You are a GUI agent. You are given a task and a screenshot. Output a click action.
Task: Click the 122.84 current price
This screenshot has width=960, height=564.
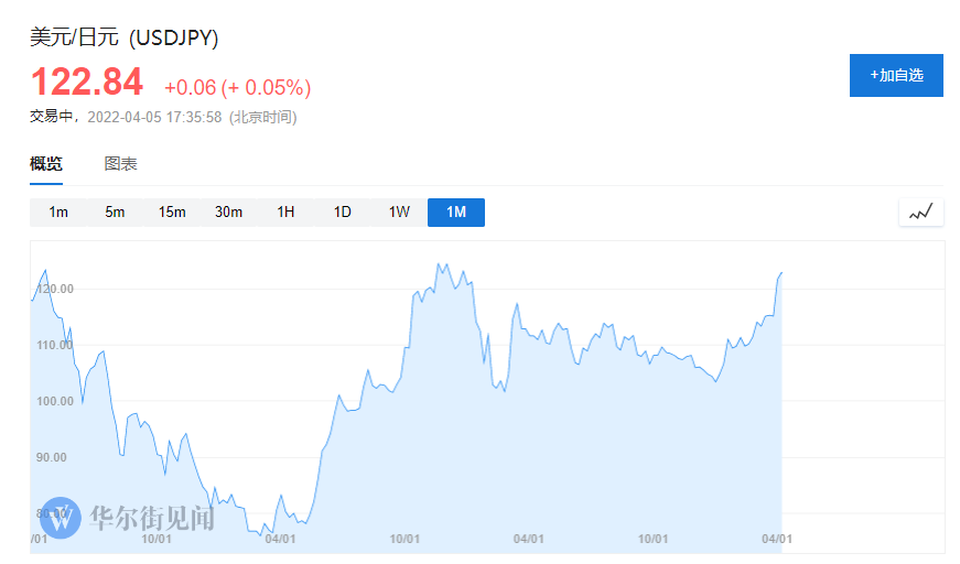87,82
